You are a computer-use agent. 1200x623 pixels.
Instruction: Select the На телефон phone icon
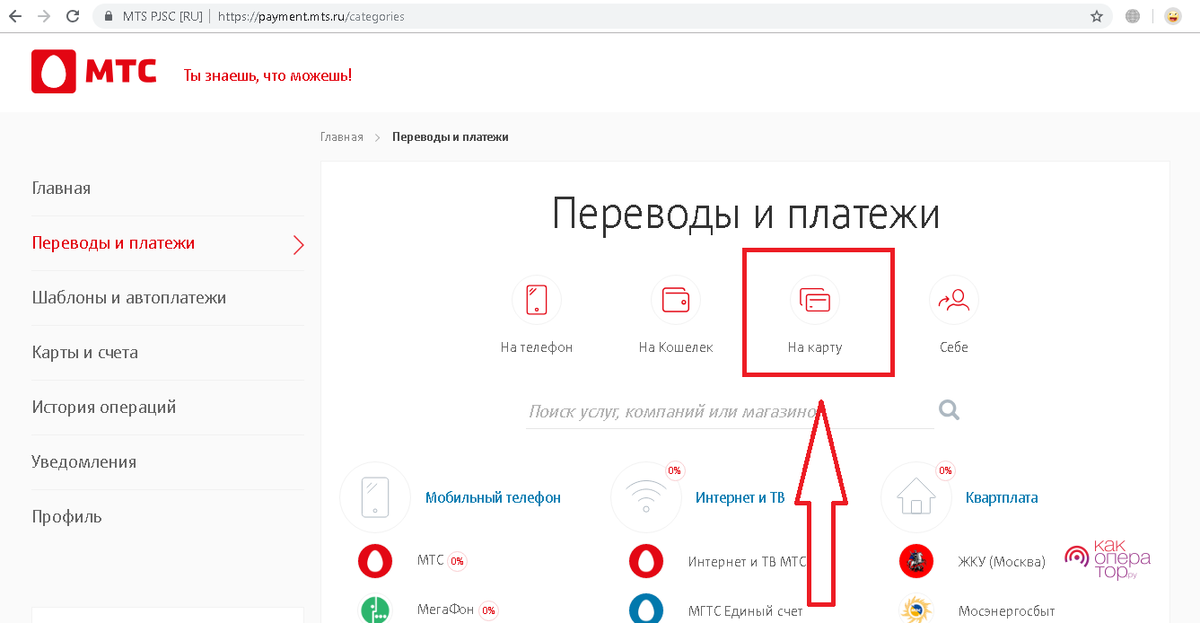click(x=537, y=300)
